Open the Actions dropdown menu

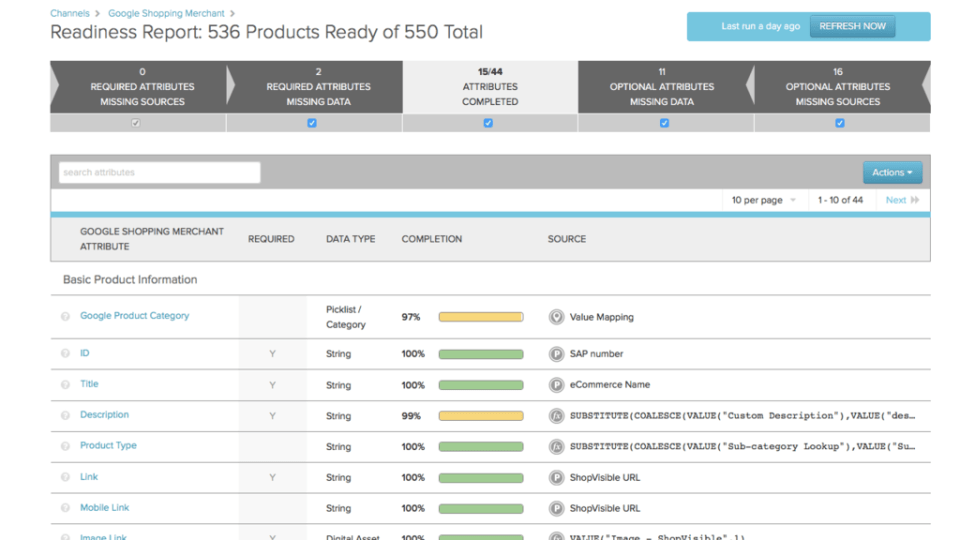[x=892, y=173]
